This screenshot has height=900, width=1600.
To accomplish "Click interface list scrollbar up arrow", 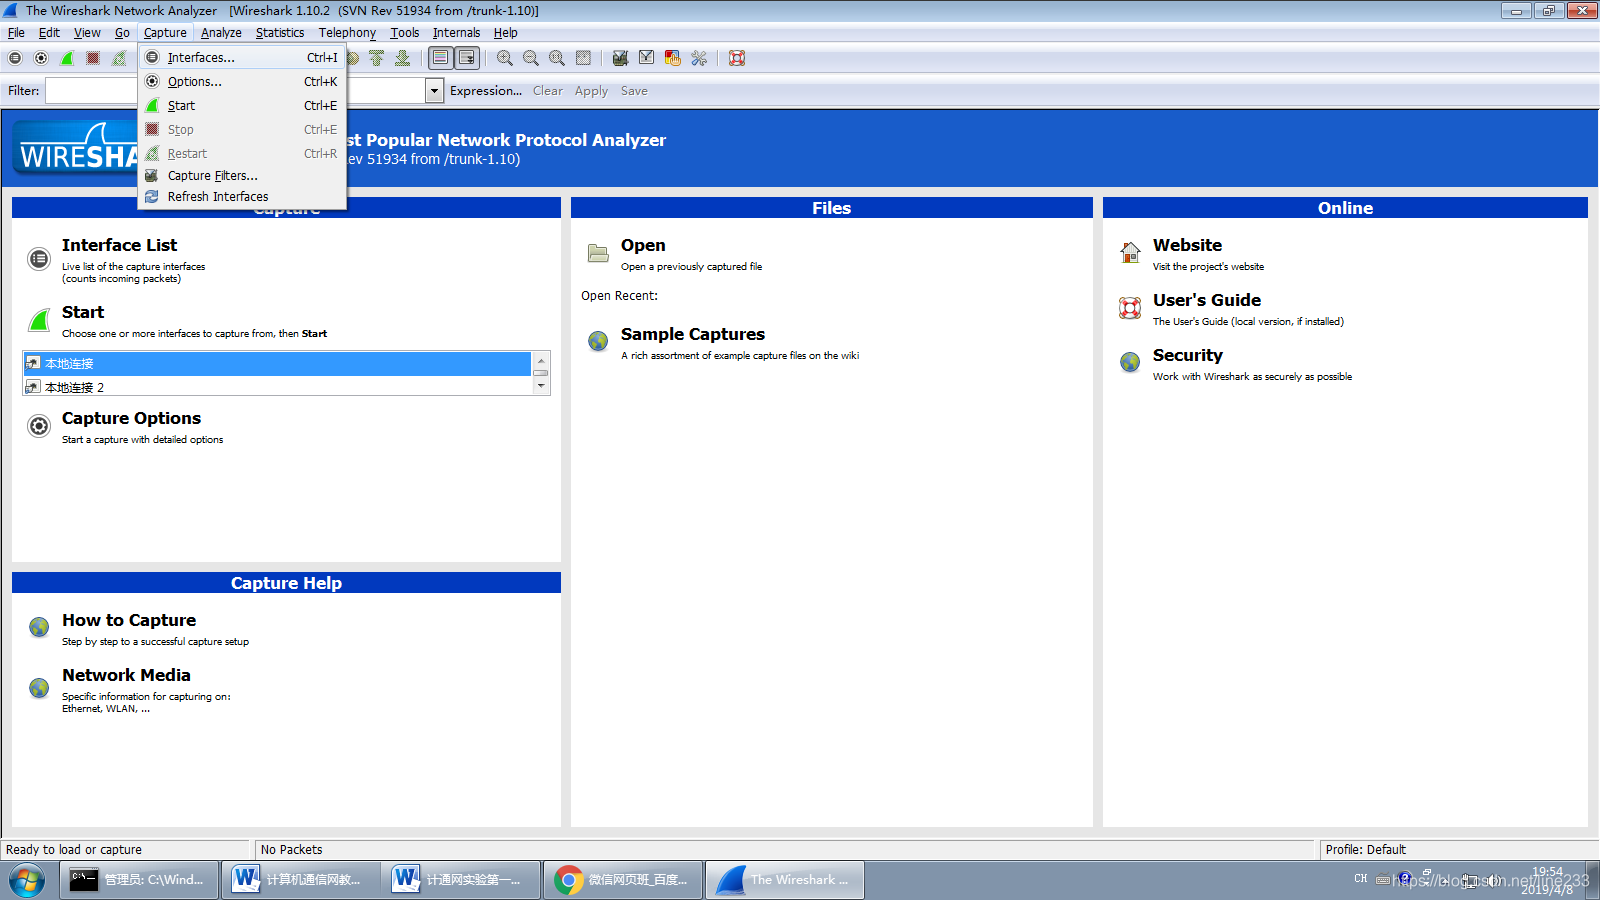I will click(541, 360).
